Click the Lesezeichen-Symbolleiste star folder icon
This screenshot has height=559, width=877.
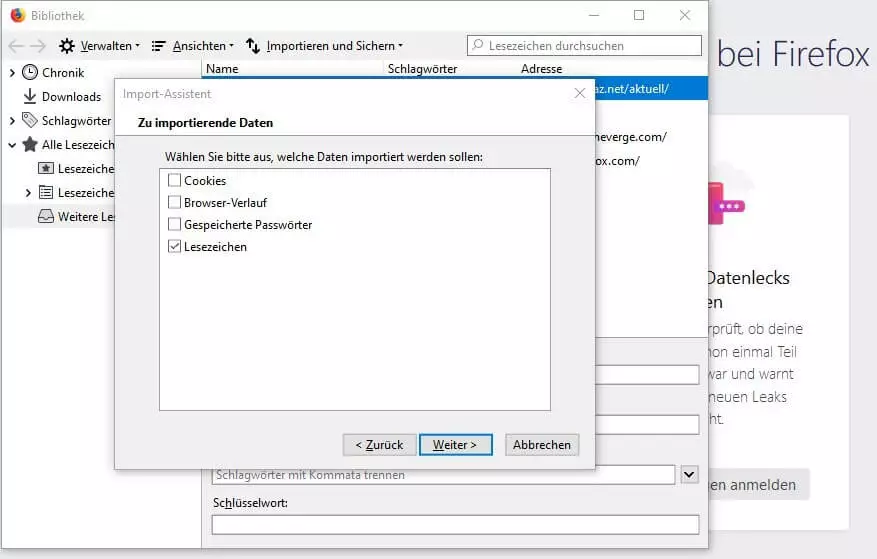tap(46, 168)
